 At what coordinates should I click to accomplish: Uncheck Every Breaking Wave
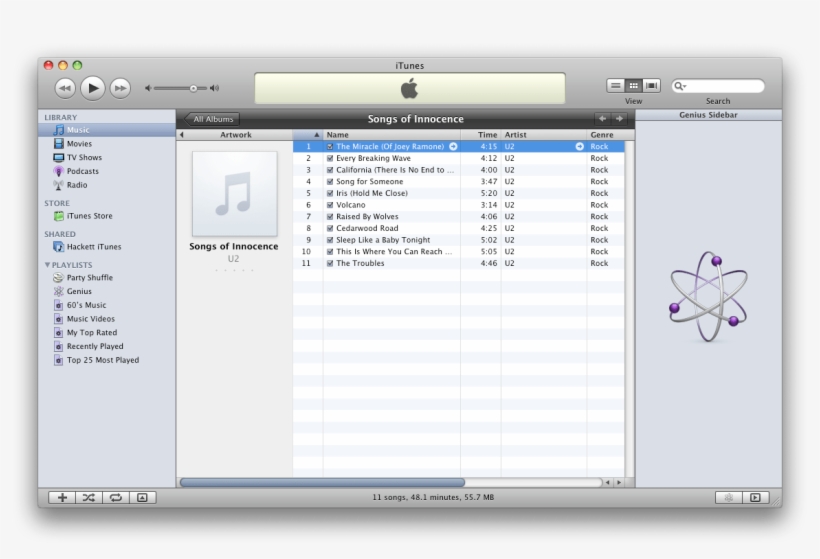tap(330, 158)
